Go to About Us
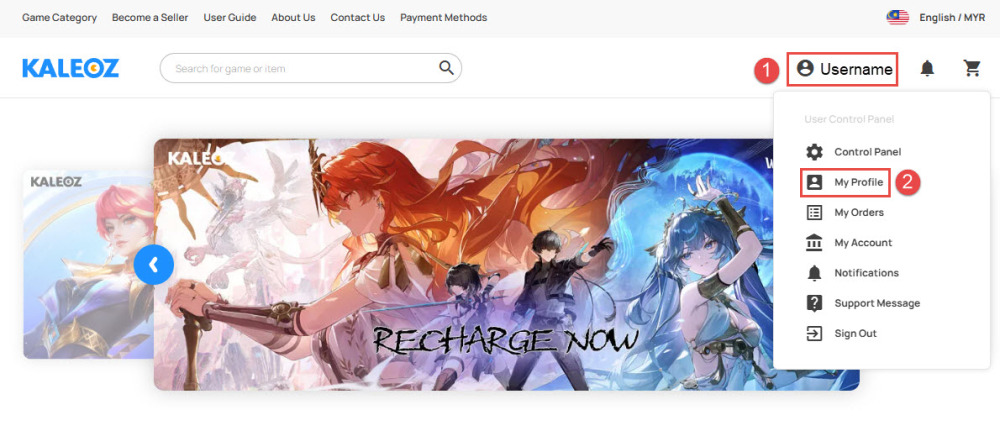 click(x=293, y=18)
